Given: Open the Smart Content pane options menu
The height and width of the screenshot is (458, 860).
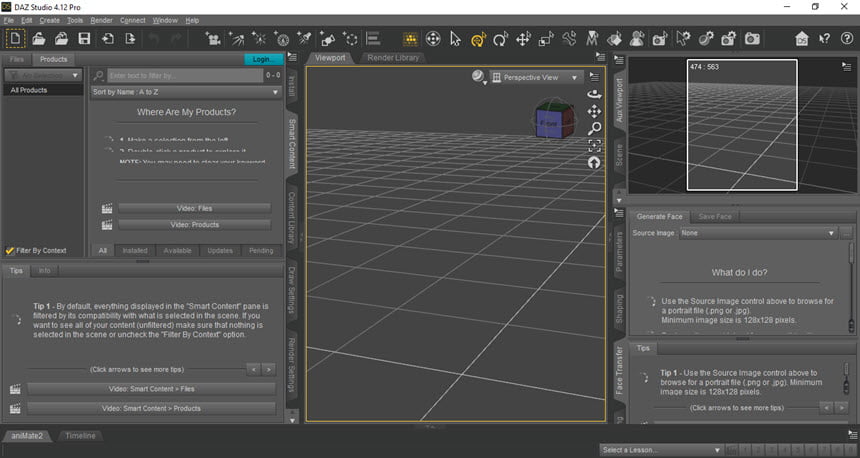Looking at the screenshot, I should [292, 57].
